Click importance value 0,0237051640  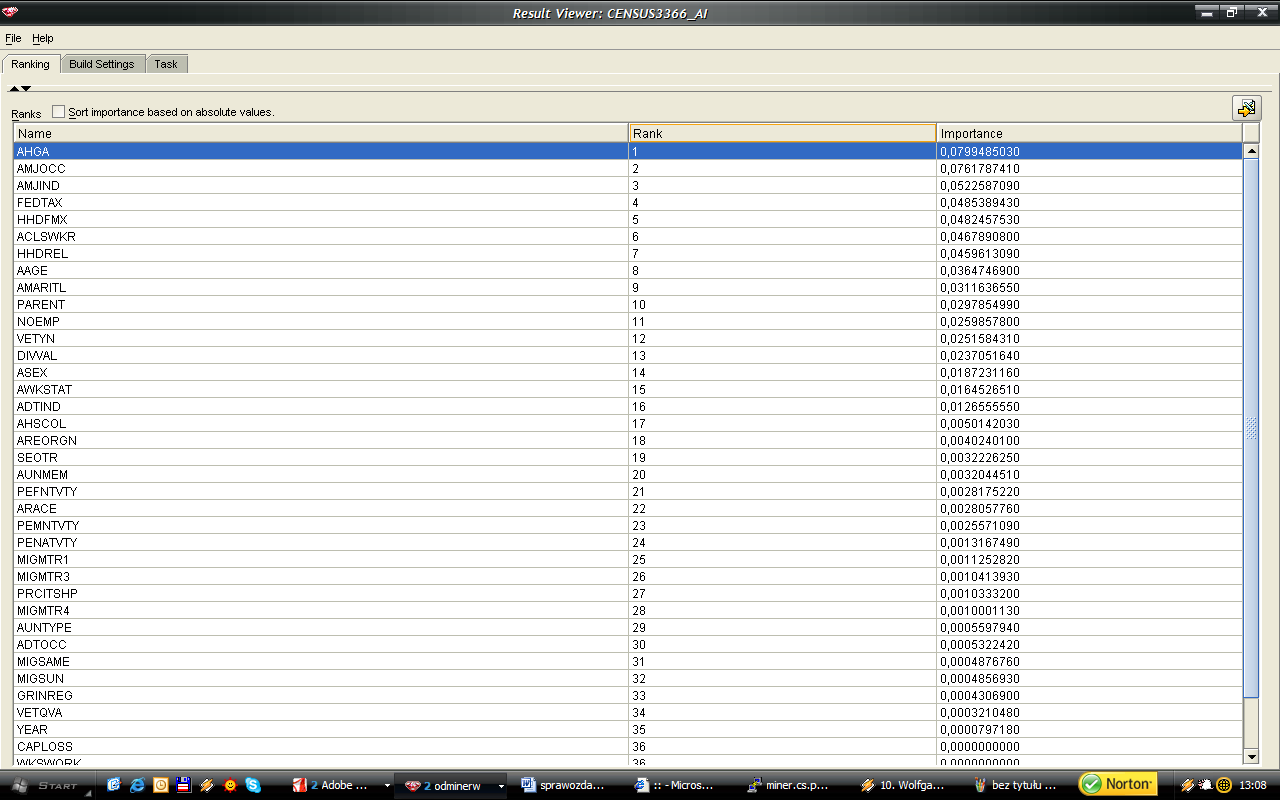tap(980, 355)
